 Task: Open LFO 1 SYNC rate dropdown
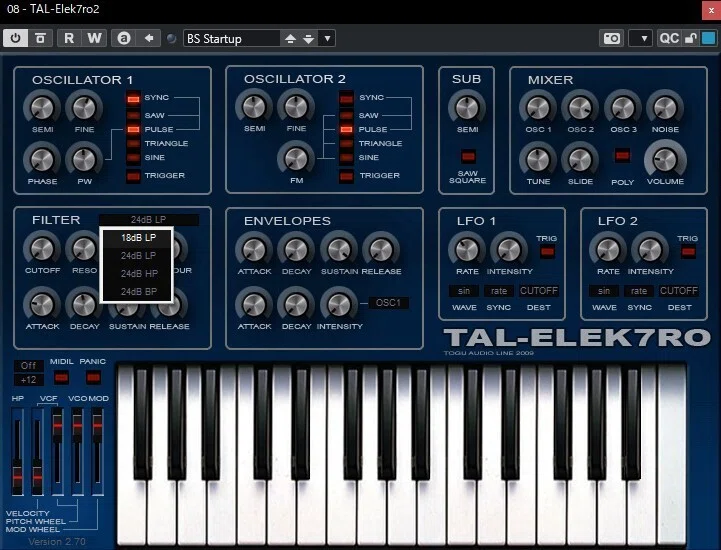[498, 291]
